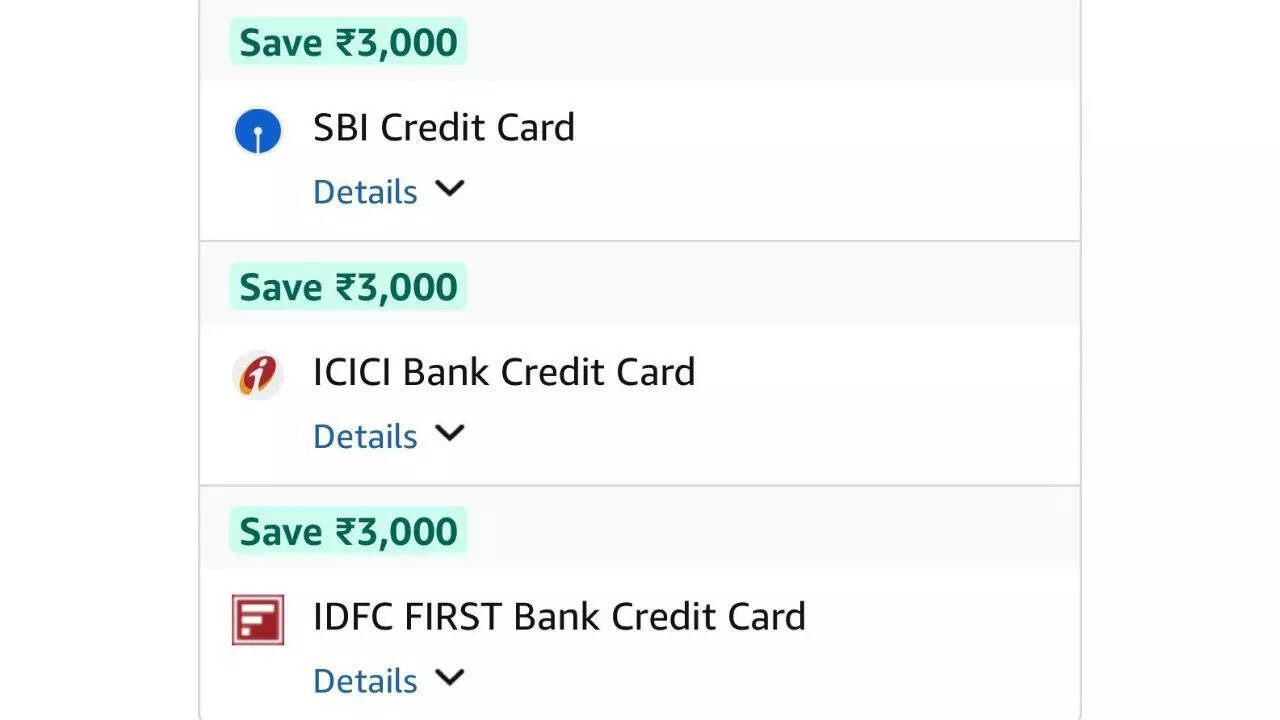Expand Details under IDFC FIRST Bank Credit Card
The height and width of the screenshot is (720, 1280).
tap(365, 680)
